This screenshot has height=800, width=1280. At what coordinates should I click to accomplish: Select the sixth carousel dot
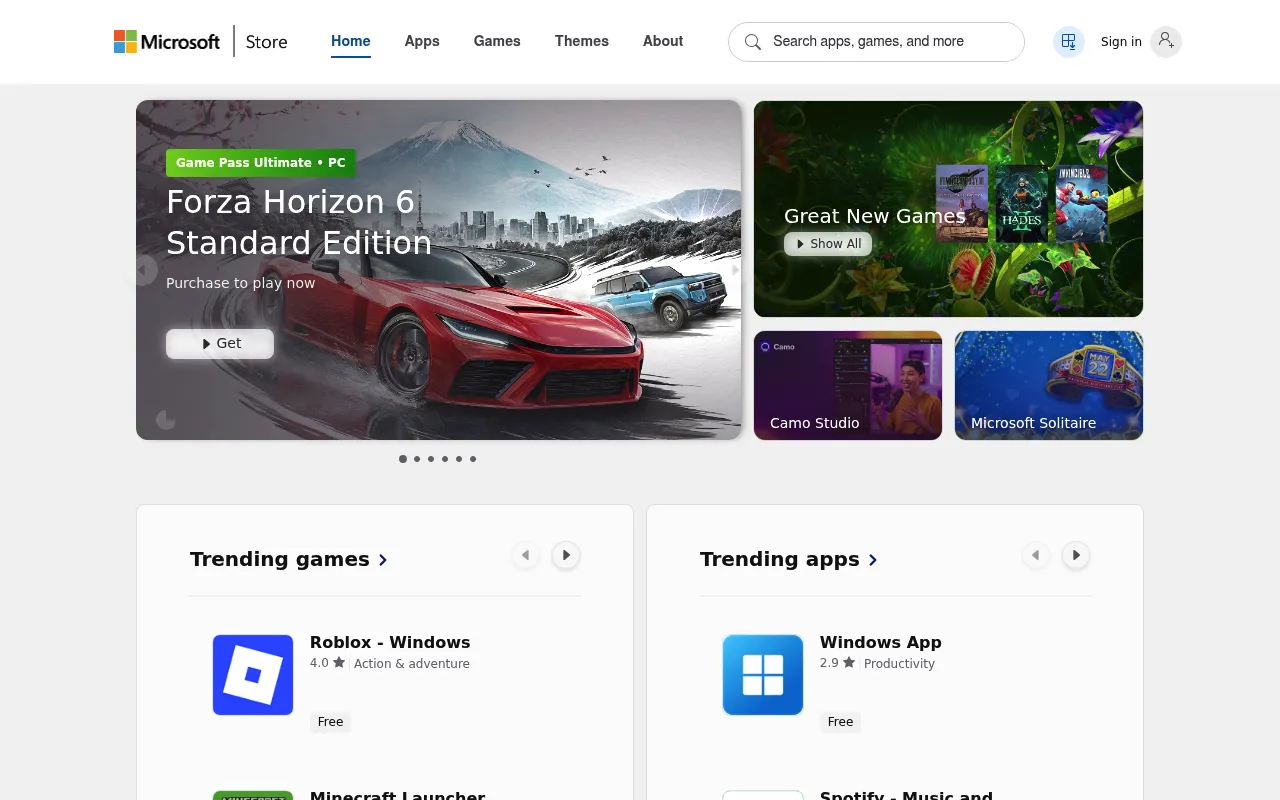(473, 459)
